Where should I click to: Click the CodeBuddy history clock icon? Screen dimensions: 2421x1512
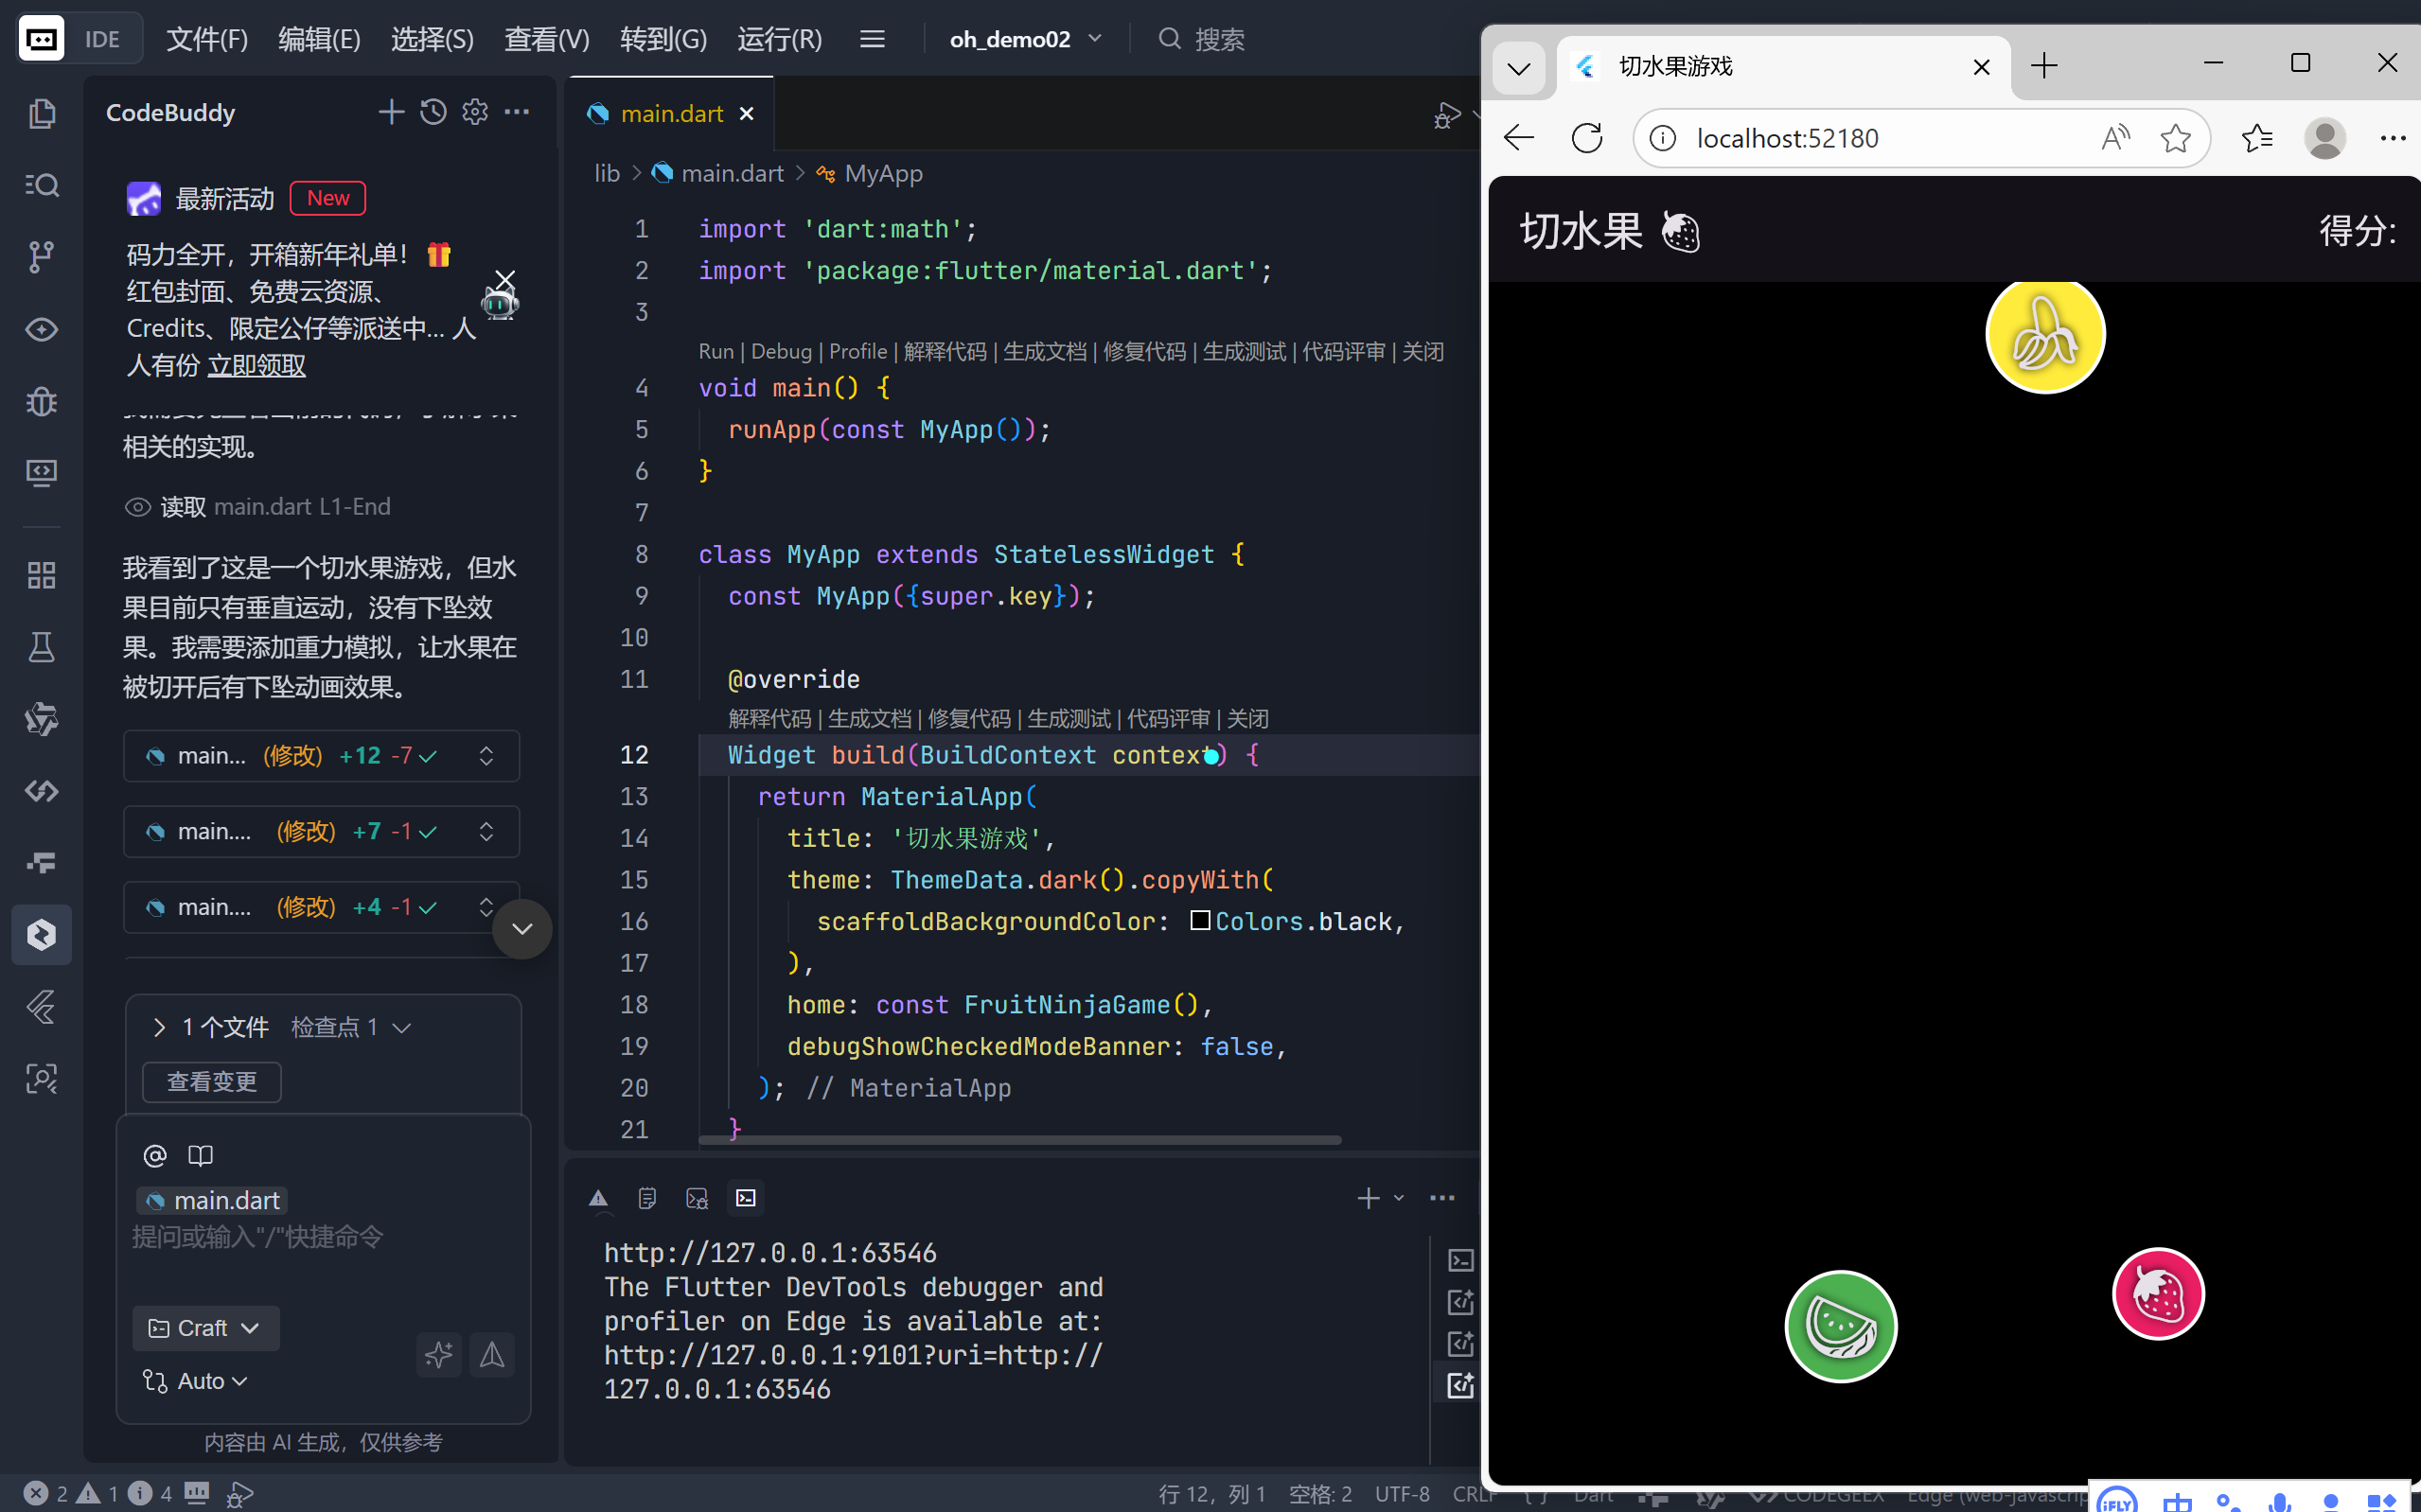click(x=433, y=112)
